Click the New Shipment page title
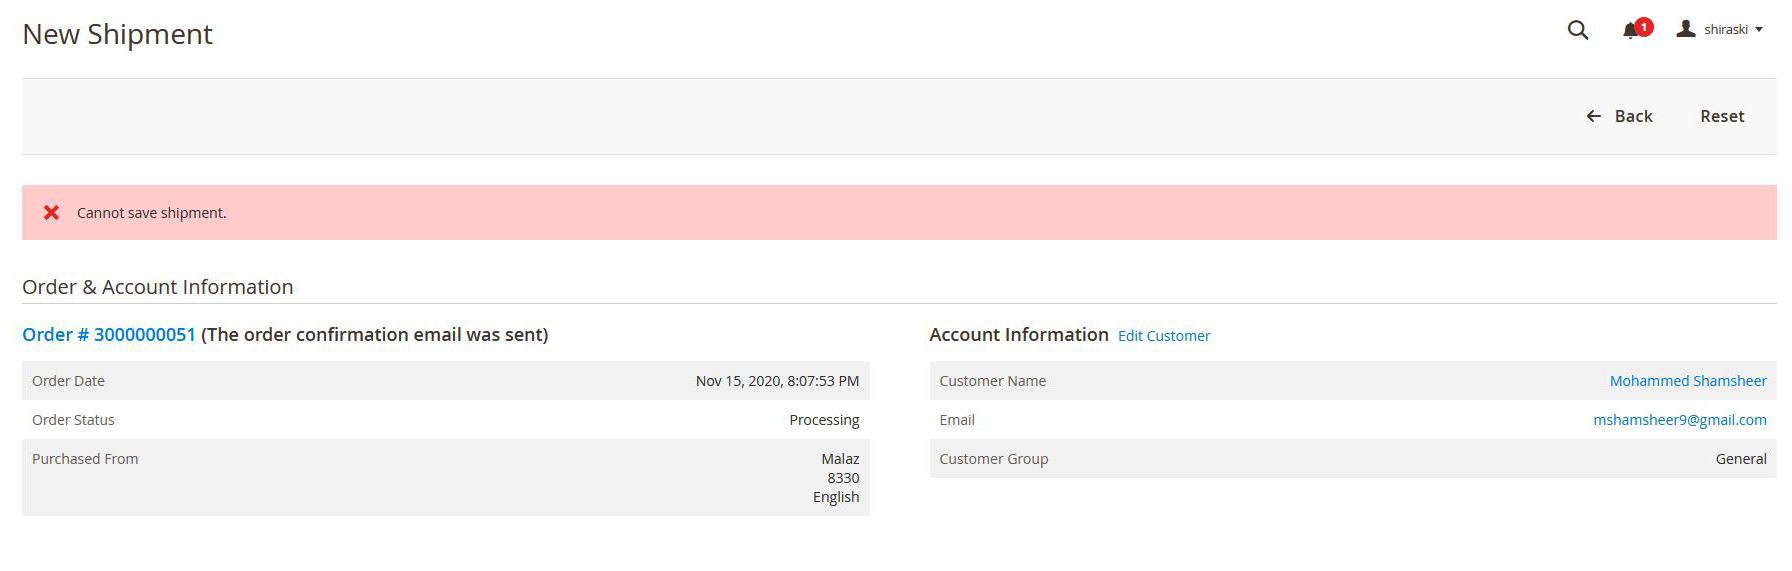Screen dimensions: 1792x571 tap(117, 34)
